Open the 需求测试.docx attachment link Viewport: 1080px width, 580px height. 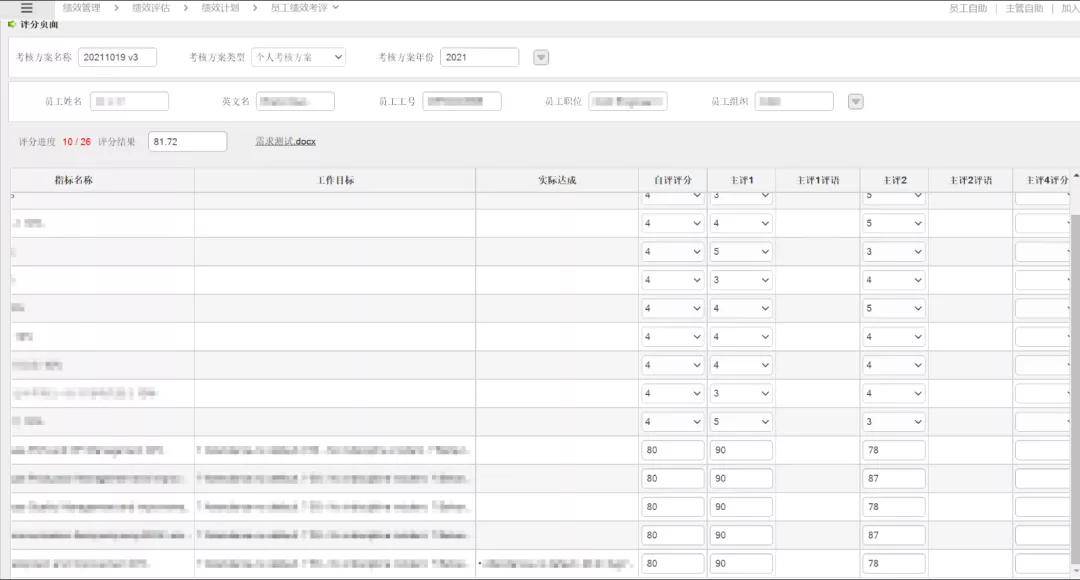click(285, 142)
